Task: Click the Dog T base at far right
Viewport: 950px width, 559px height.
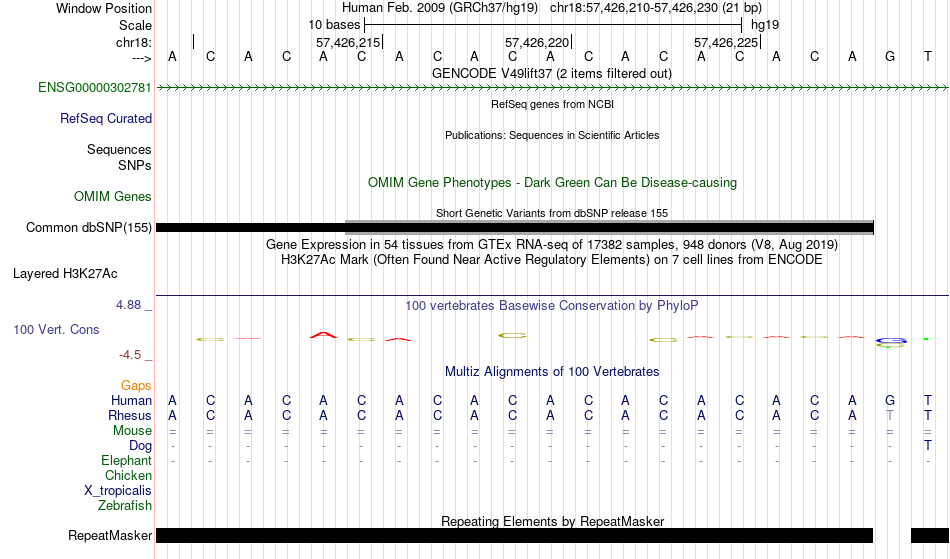Action: coord(928,446)
